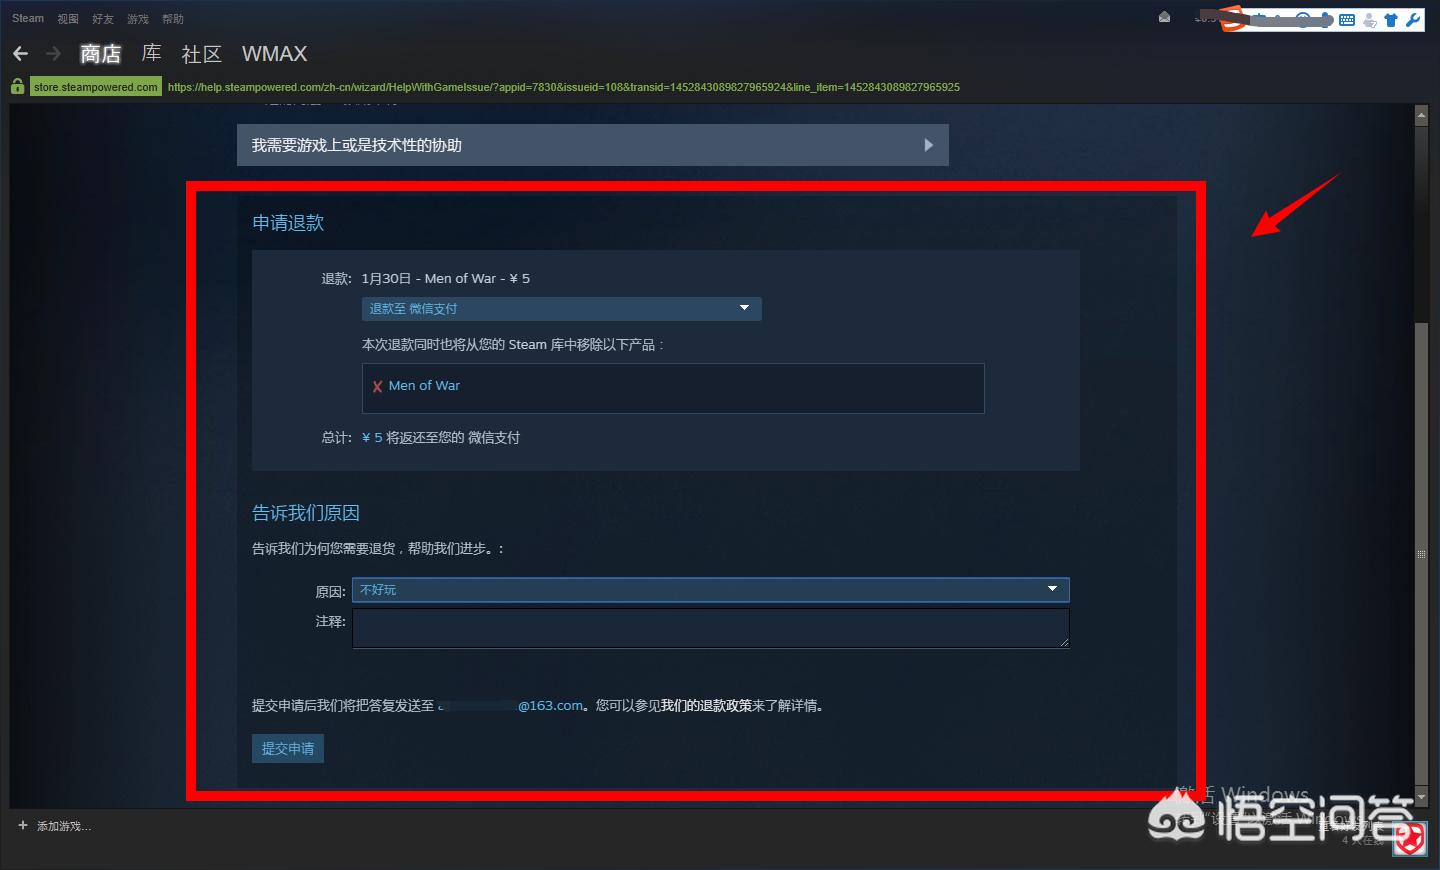The height and width of the screenshot is (870, 1440).
Task: Click the blue shirt skin icon
Action: click(1391, 20)
